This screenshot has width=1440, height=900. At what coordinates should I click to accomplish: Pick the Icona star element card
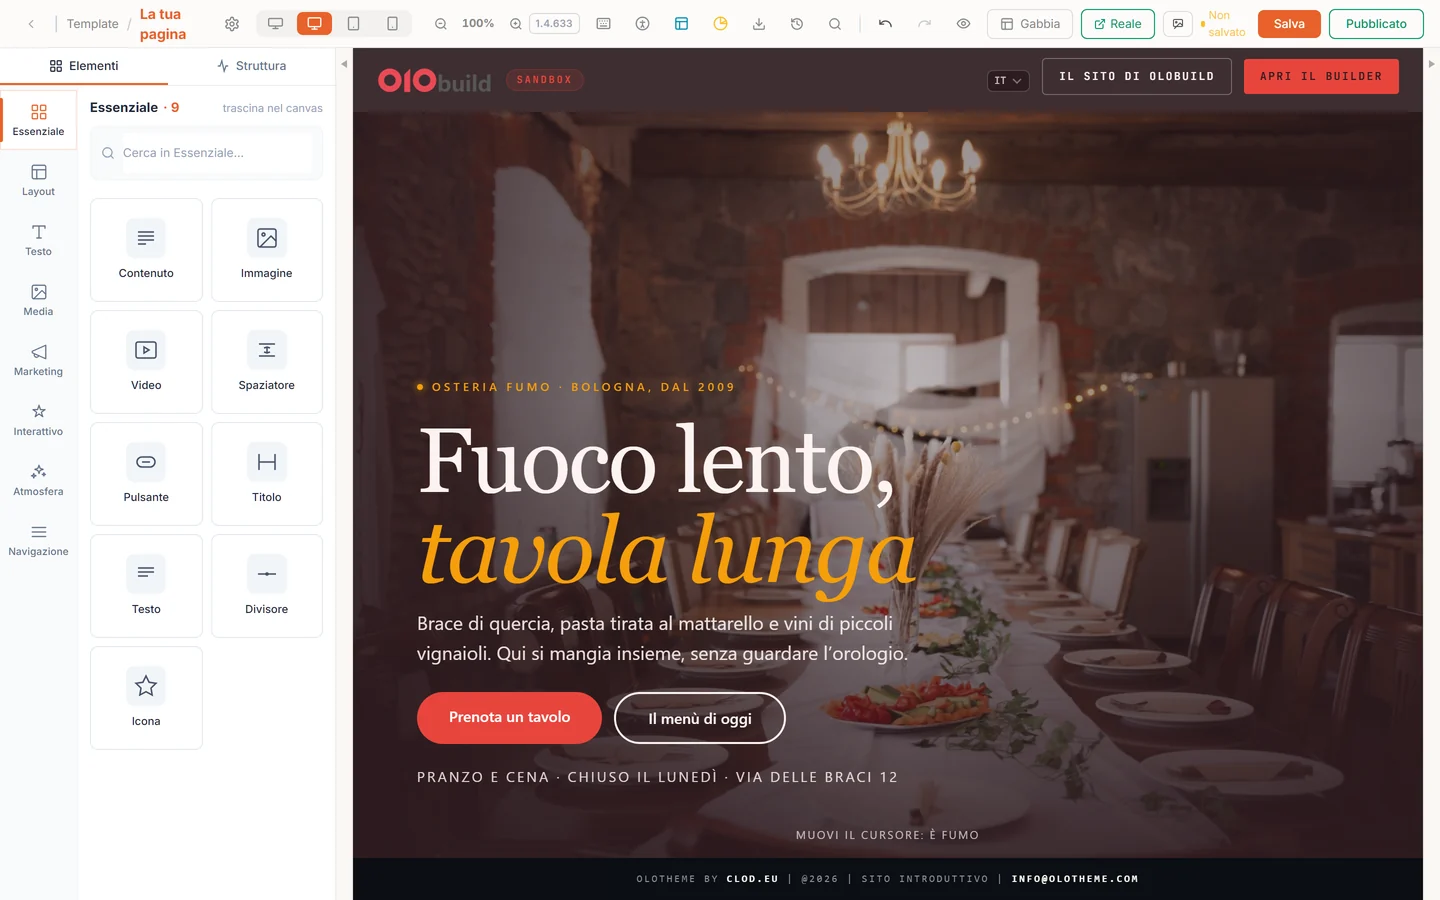pos(146,698)
